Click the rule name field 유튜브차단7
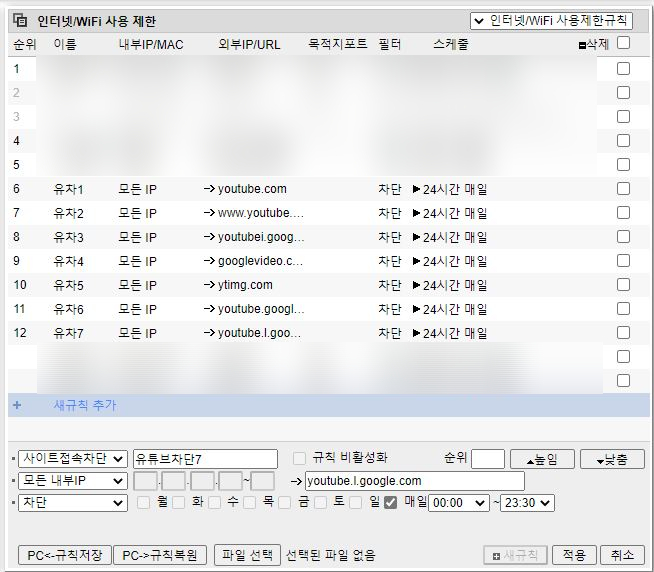This screenshot has height=572, width=654. tap(205, 459)
